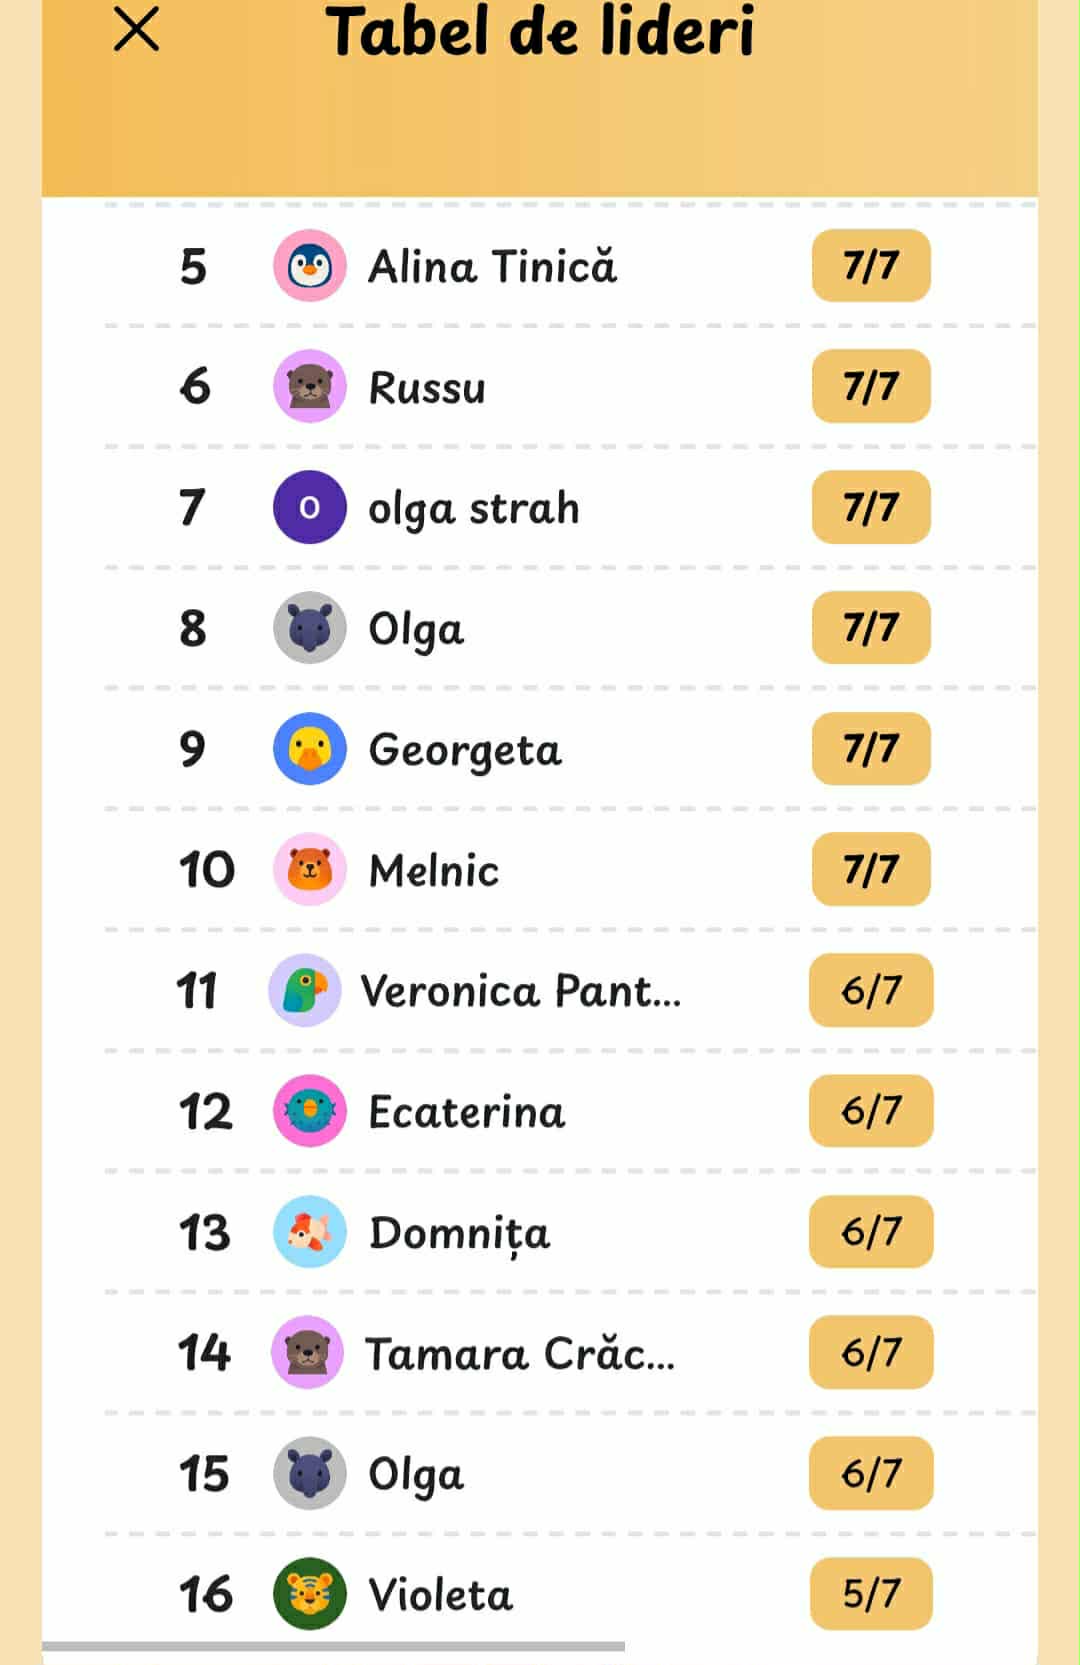Open rank 8 Olga's name
The height and width of the screenshot is (1665, 1080).
[x=416, y=629]
